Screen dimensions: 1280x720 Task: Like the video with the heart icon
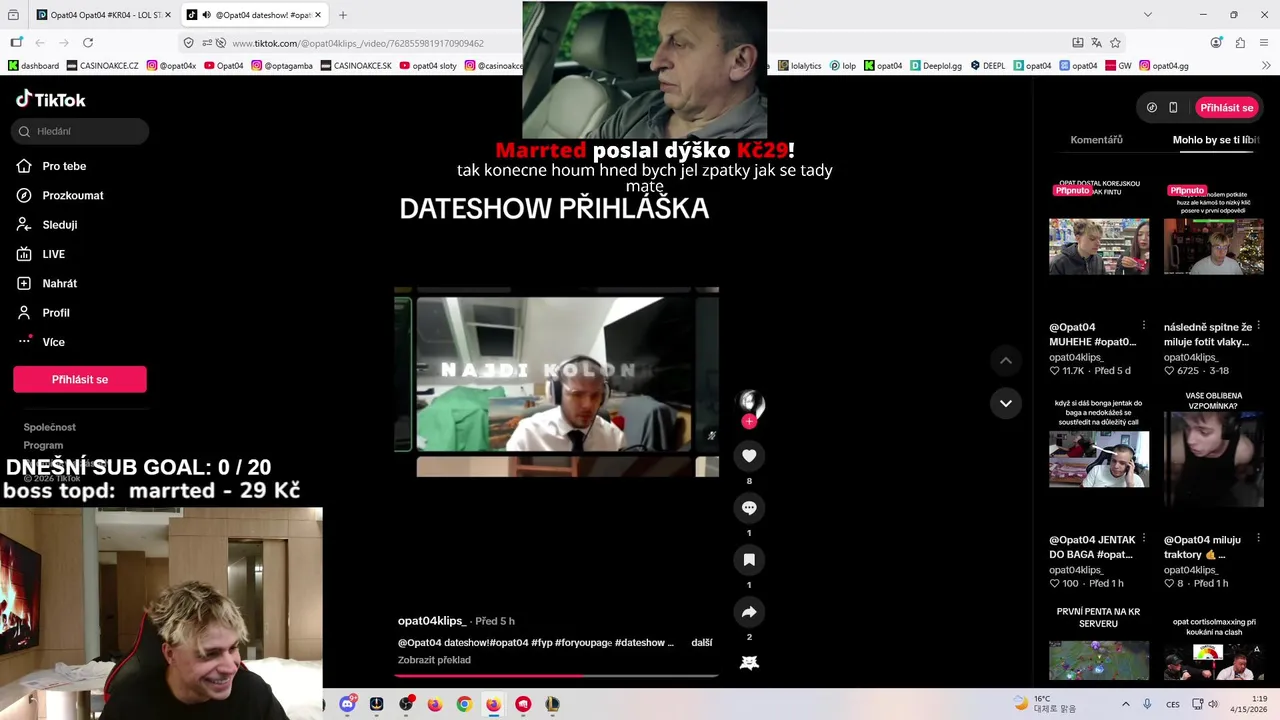point(749,456)
